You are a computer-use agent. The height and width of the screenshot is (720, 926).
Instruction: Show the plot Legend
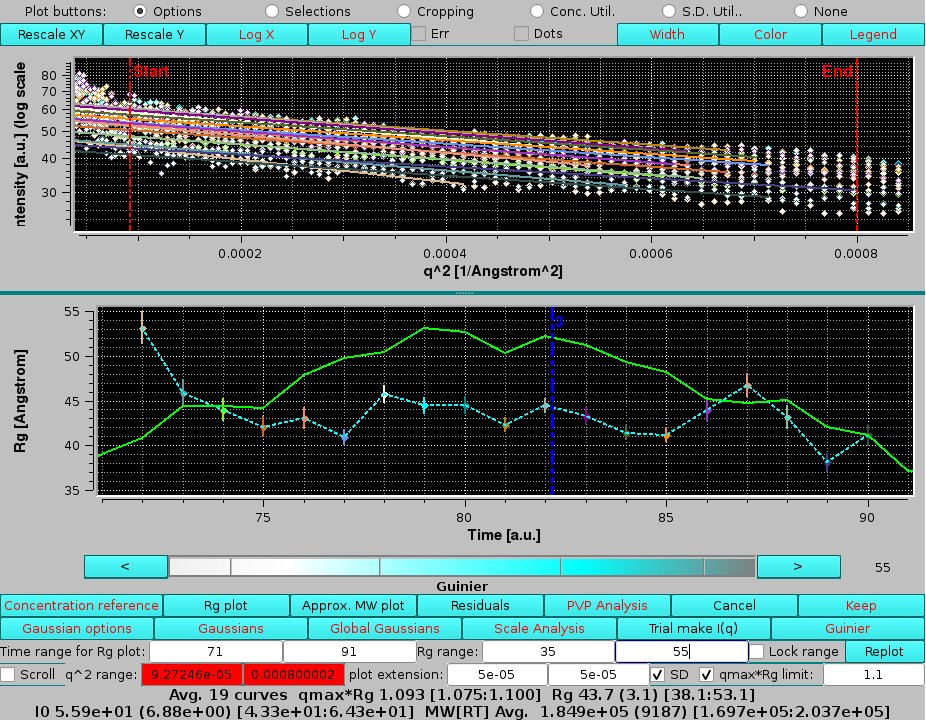[872, 33]
